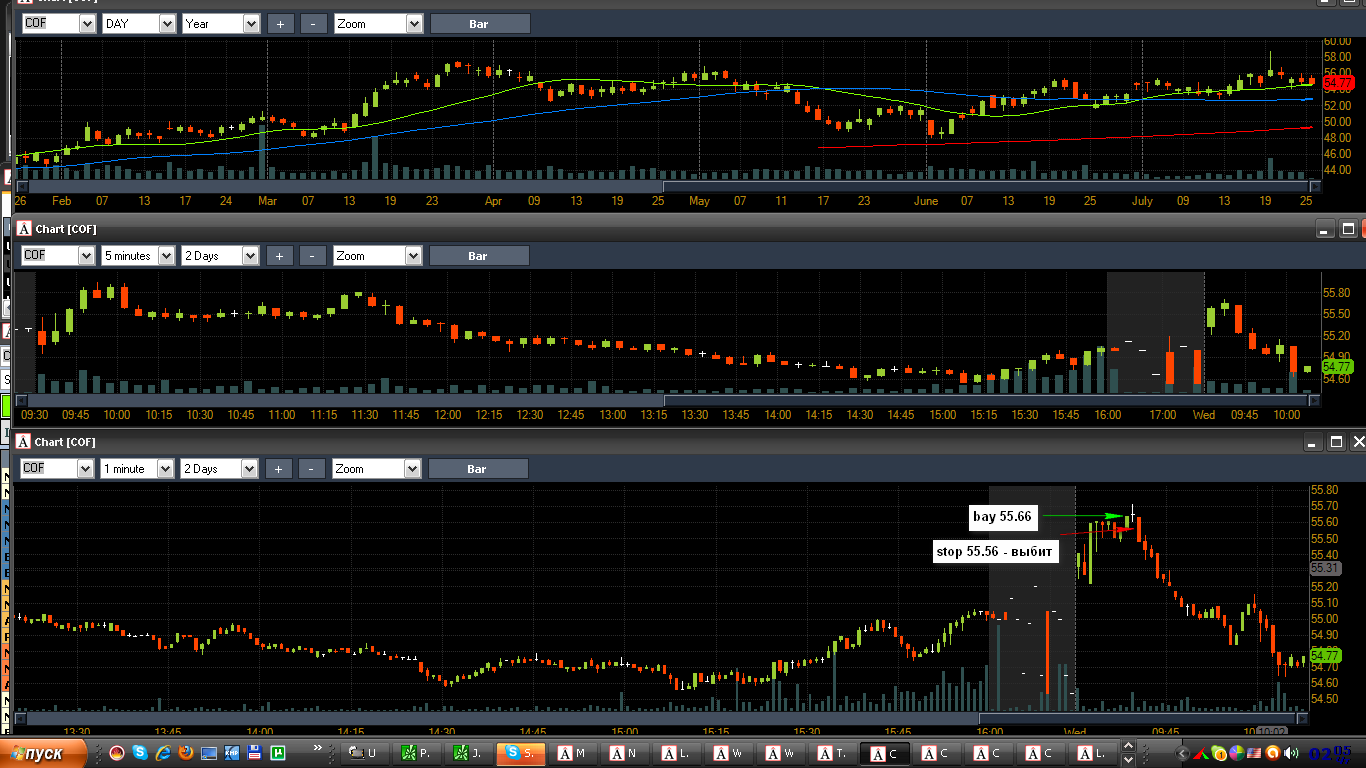Launch Firefox from quick launch
The height and width of the screenshot is (768, 1366).
(186, 753)
